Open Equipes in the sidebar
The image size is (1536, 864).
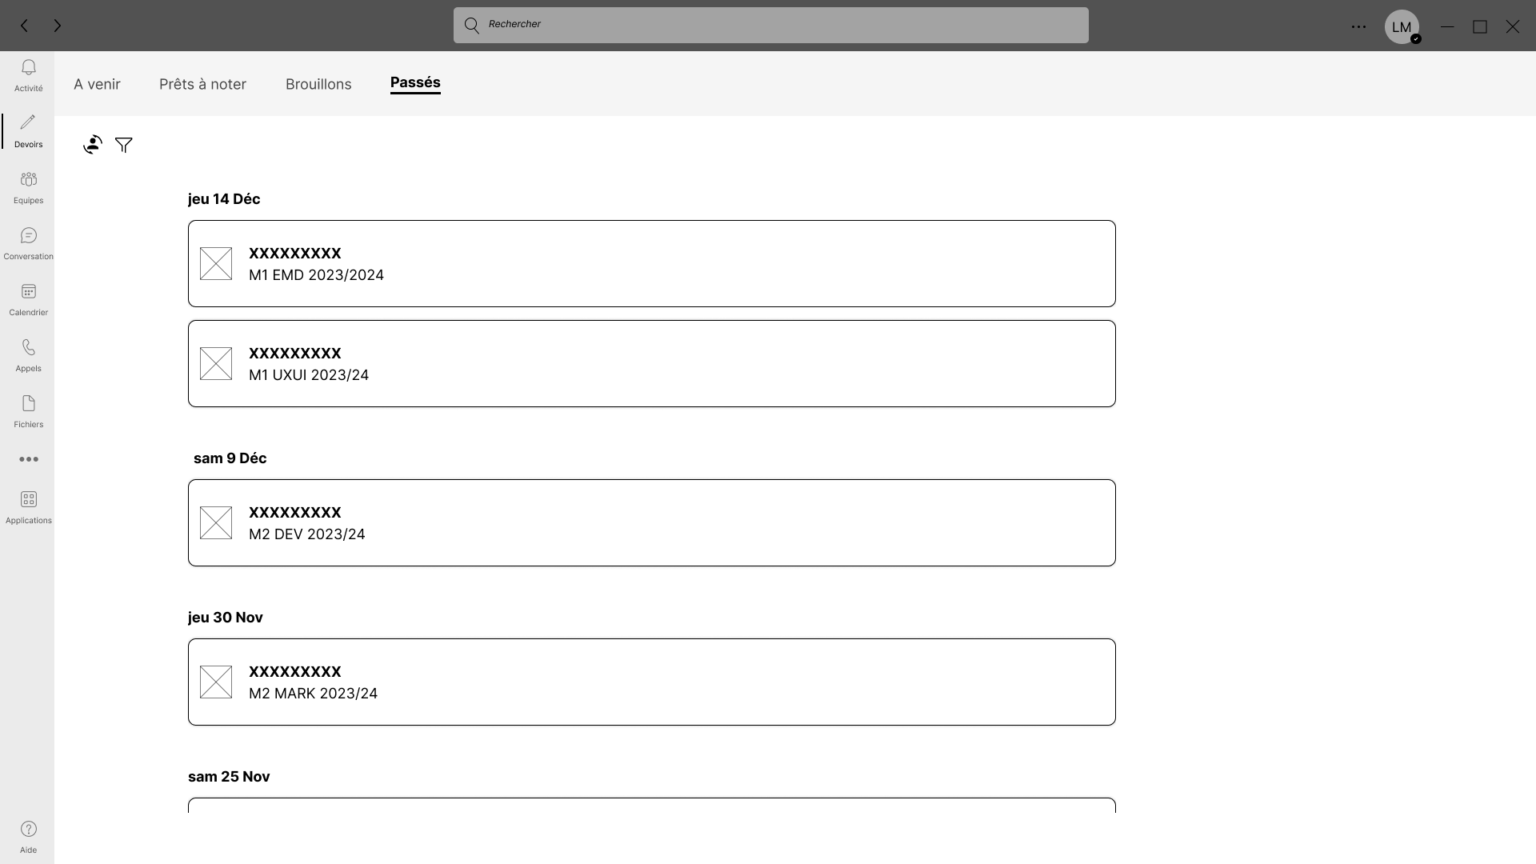coord(28,180)
